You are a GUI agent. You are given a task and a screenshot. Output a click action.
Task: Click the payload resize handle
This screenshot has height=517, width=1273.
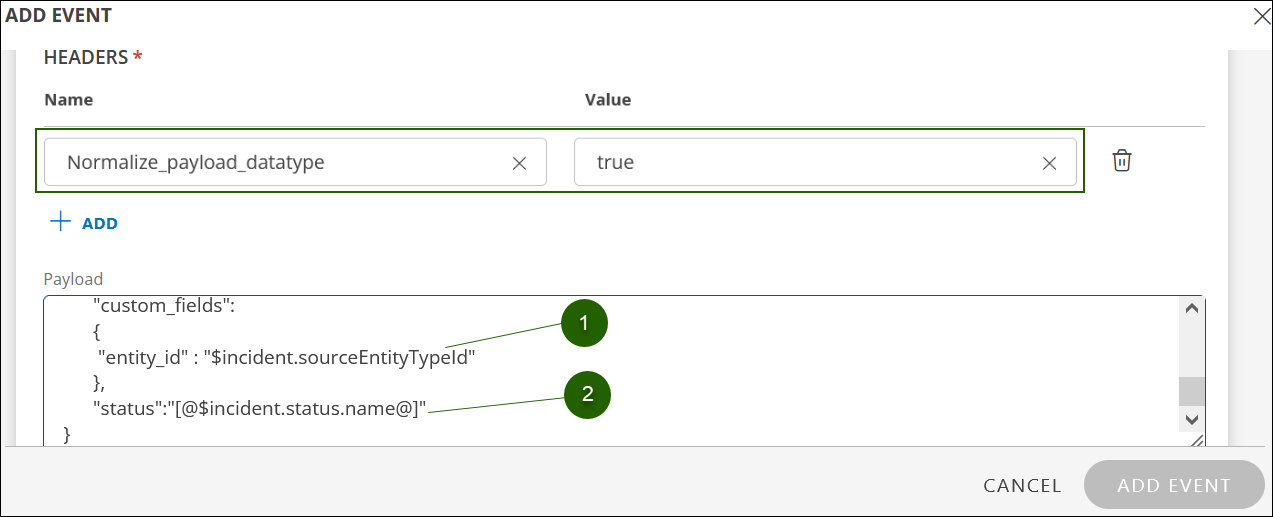click(x=1195, y=440)
